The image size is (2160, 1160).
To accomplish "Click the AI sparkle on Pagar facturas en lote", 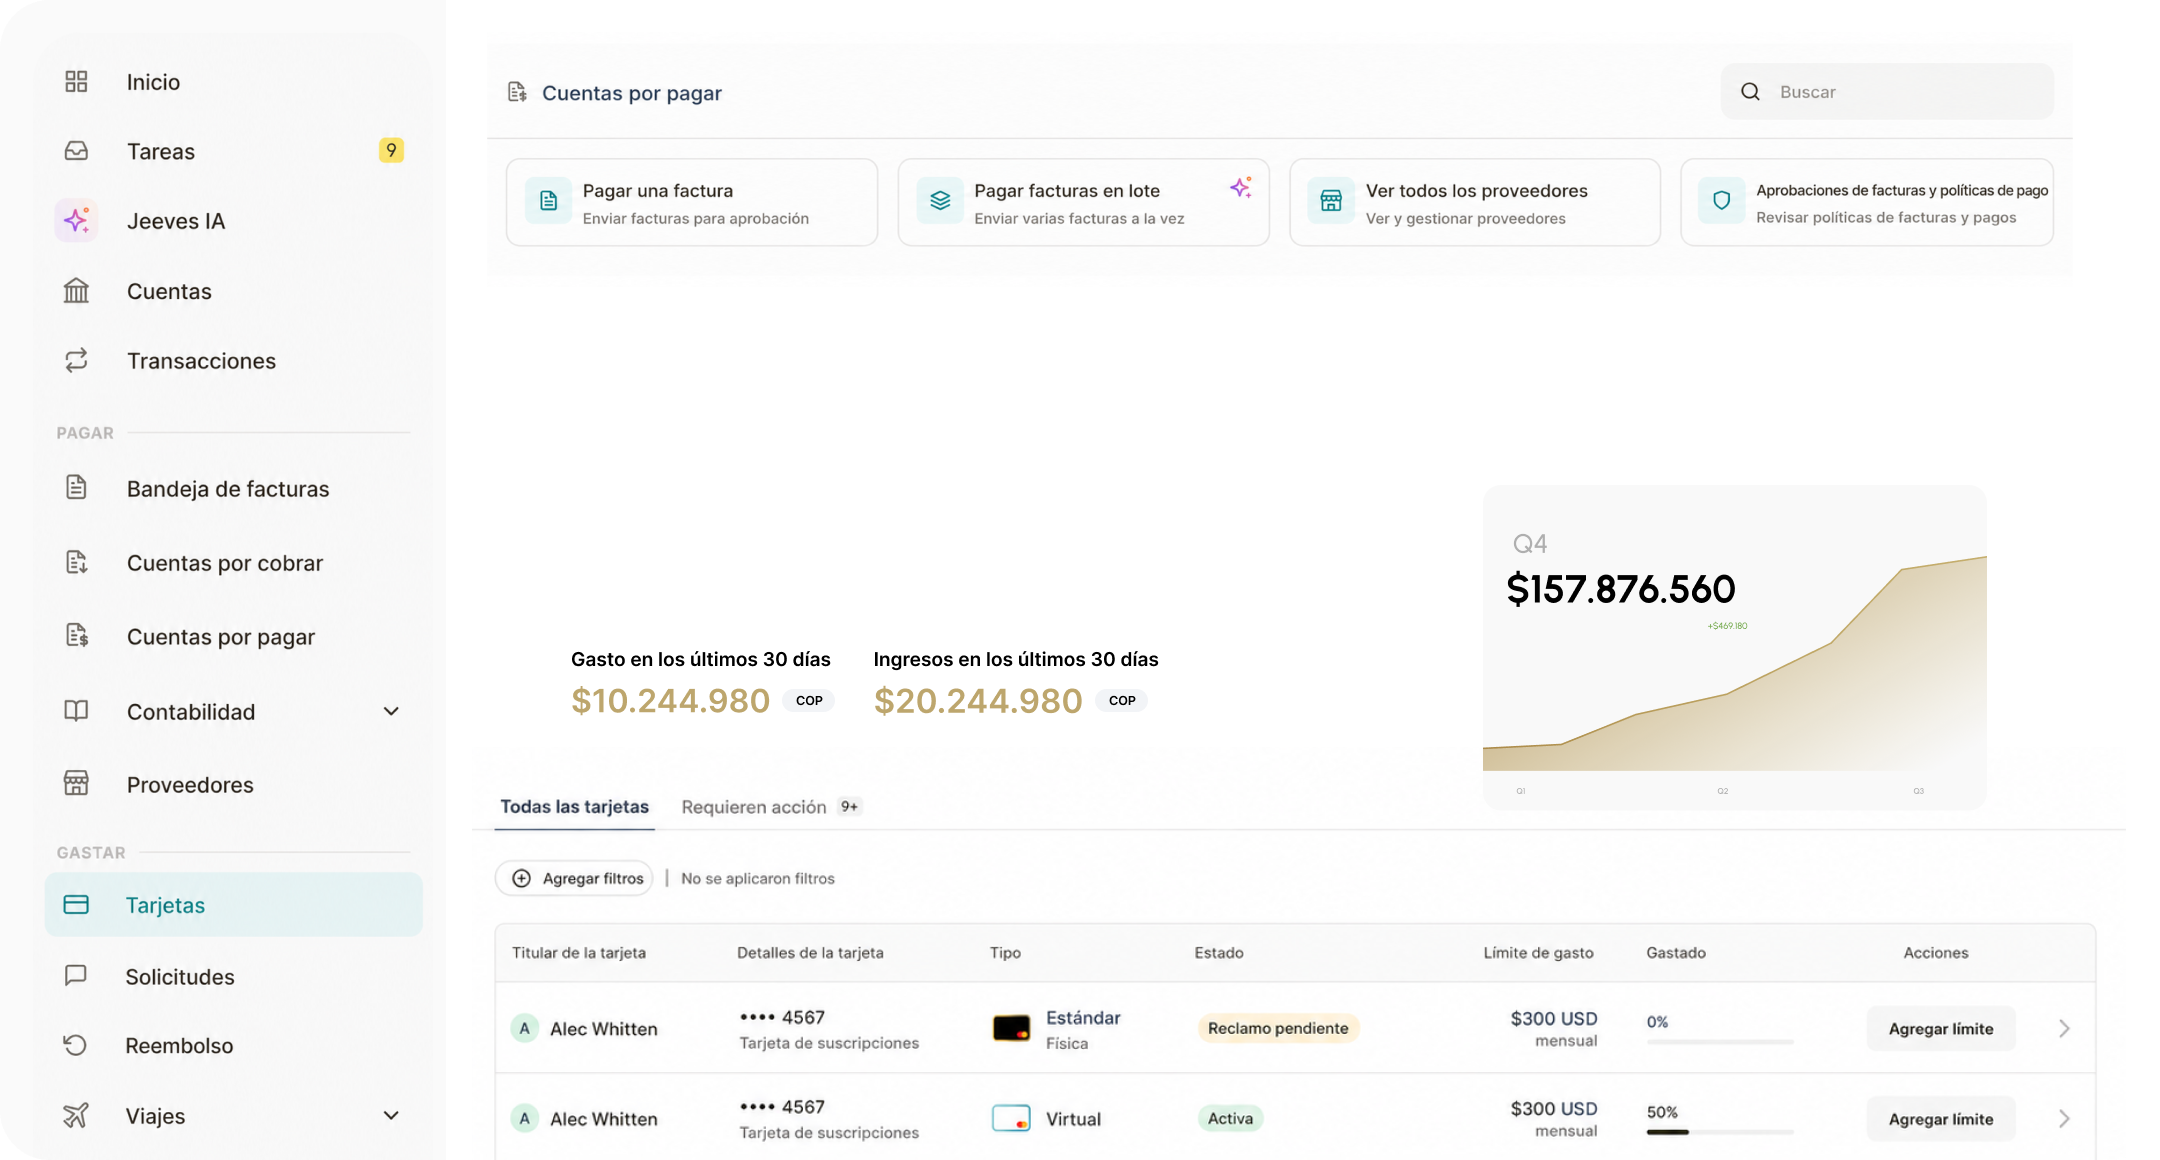I will coord(1241,187).
